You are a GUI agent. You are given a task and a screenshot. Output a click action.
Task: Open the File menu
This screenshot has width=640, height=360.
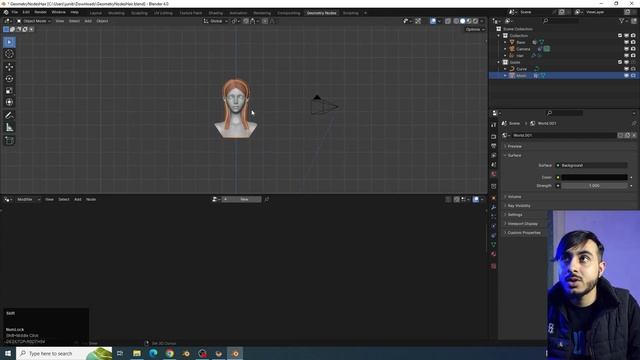(x=15, y=12)
